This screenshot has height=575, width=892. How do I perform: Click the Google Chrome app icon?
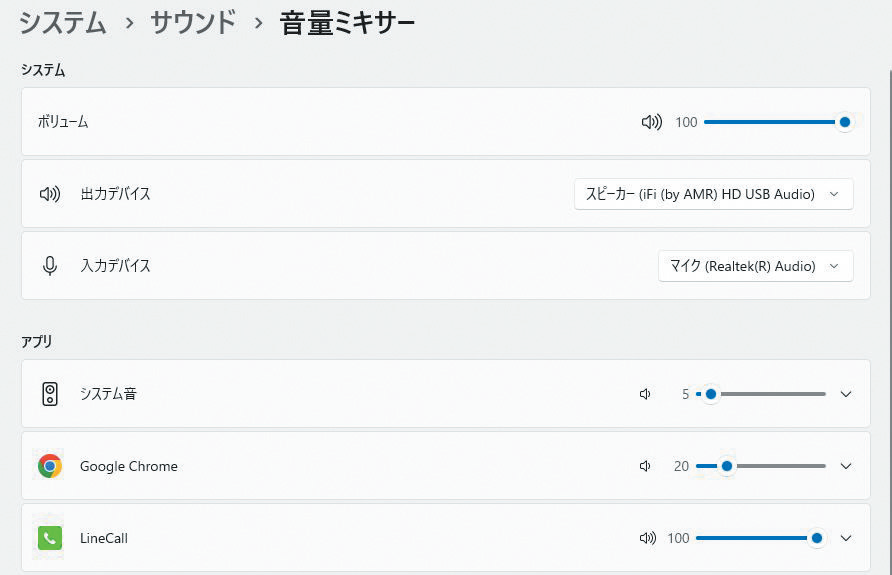pos(50,466)
